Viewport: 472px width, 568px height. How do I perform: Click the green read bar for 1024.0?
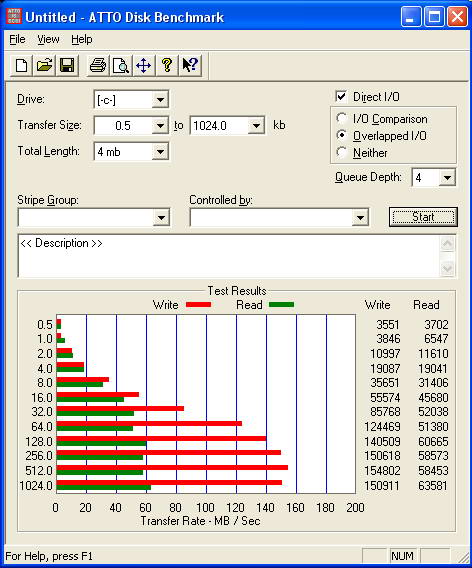(x=104, y=488)
